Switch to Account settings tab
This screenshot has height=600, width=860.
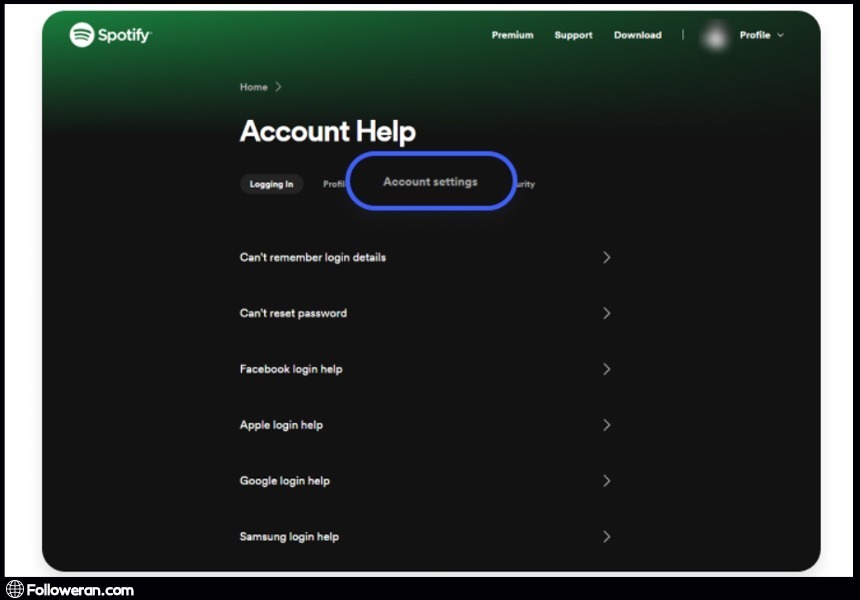click(430, 182)
